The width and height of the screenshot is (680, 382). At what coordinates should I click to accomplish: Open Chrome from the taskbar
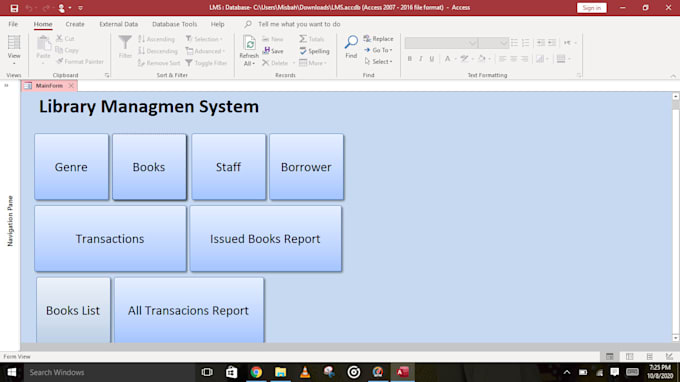(256, 372)
